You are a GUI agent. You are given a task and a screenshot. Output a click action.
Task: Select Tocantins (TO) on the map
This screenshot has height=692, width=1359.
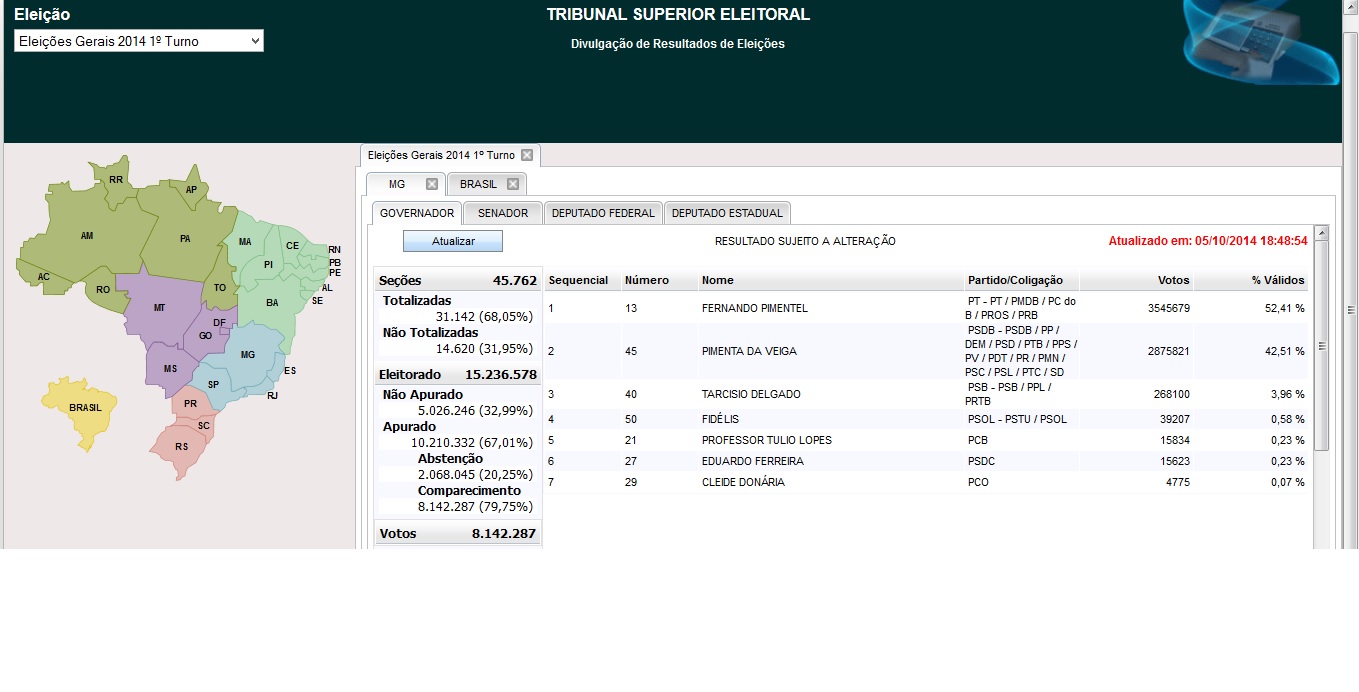pyautogui.click(x=220, y=288)
